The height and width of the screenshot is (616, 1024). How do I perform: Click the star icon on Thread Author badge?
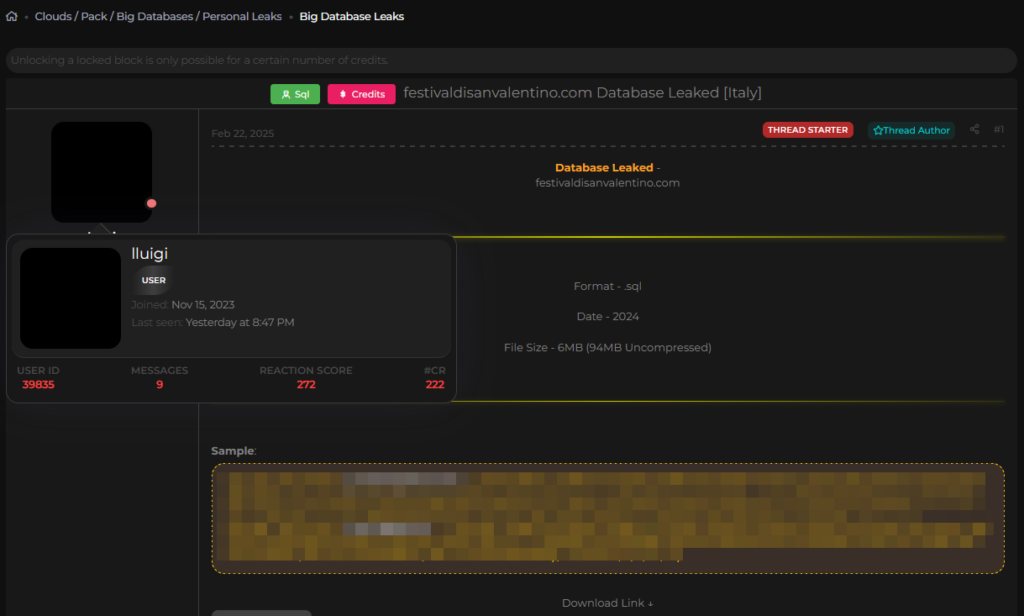click(878, 130)
